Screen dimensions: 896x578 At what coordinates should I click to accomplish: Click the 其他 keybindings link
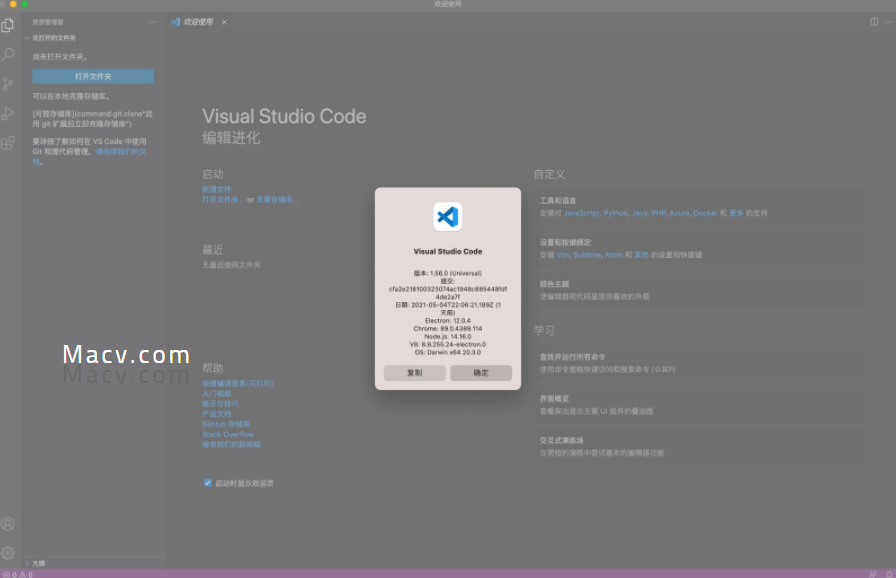(642, 255)
